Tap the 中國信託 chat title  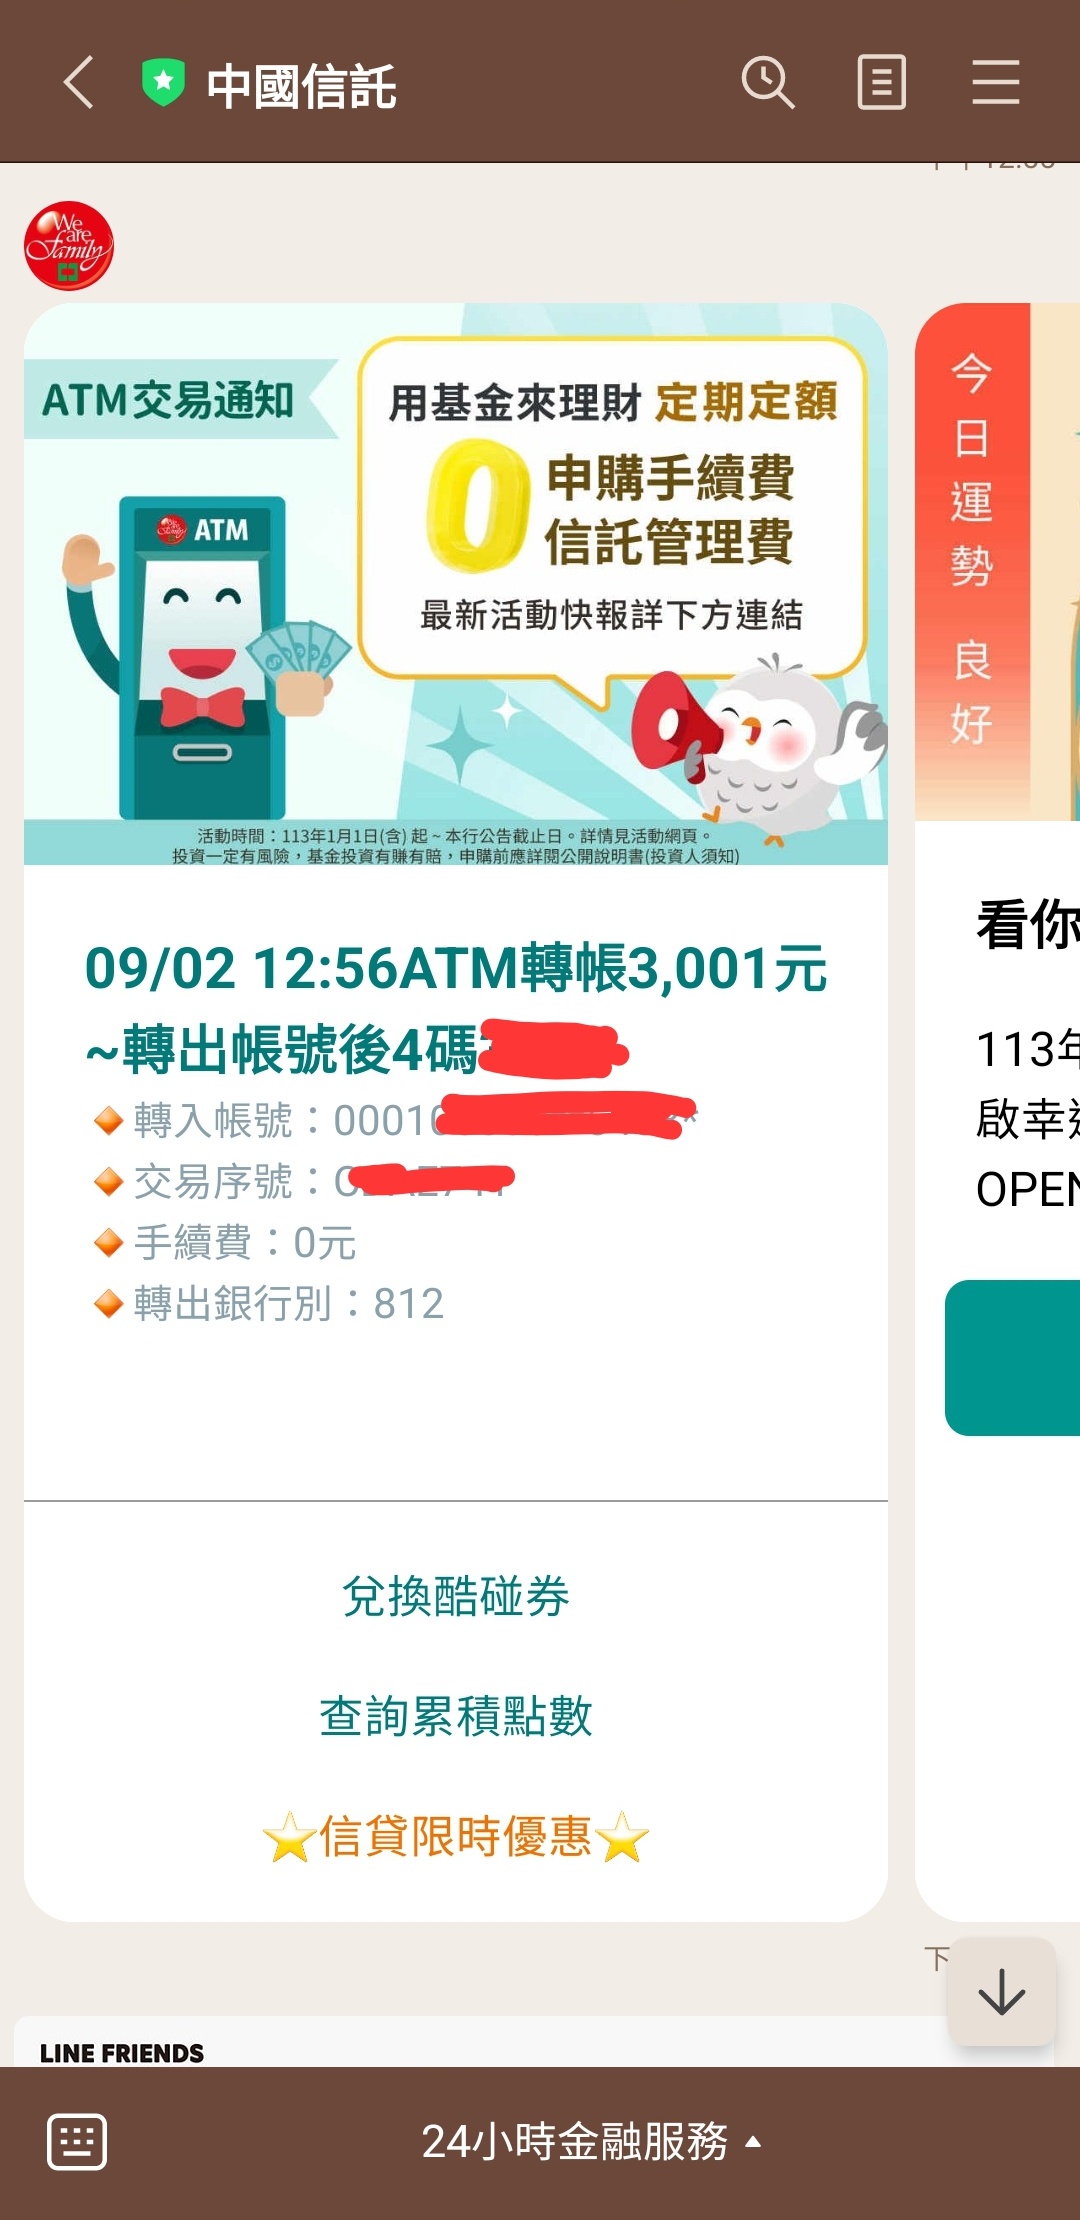click(x=301, y=86)
